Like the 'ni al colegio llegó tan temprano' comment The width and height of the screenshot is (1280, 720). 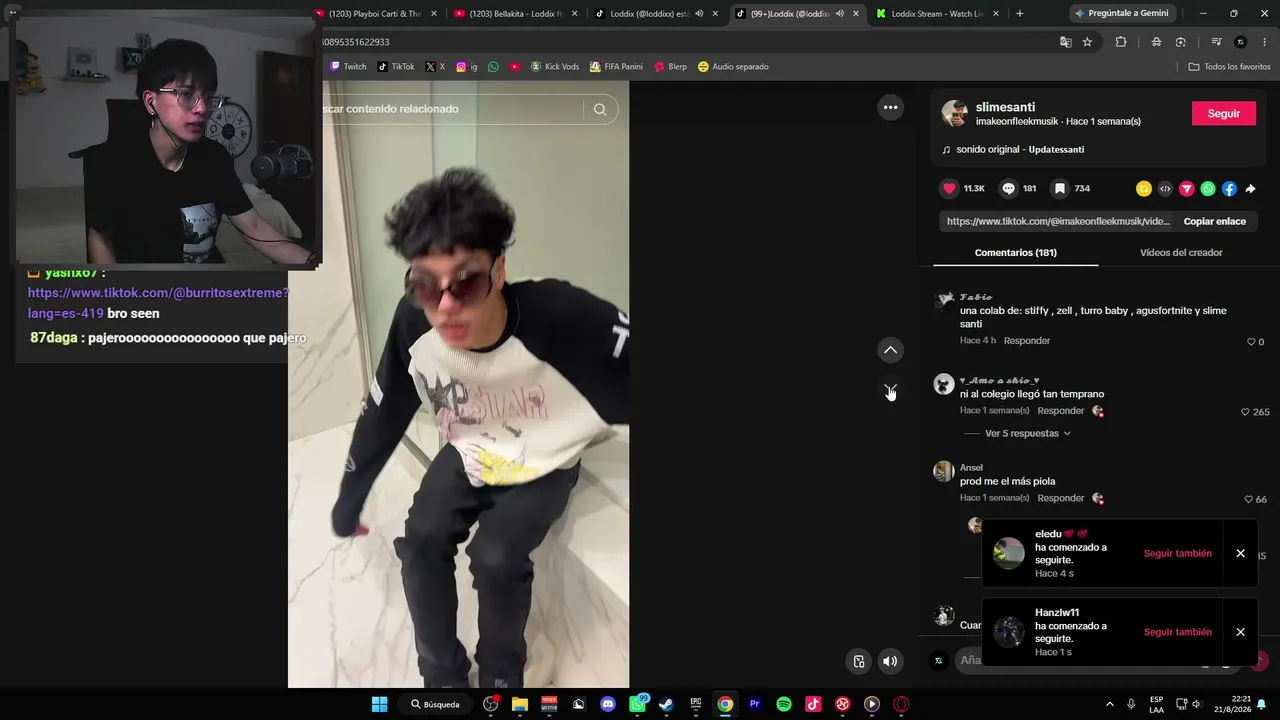coord(1245,412)
